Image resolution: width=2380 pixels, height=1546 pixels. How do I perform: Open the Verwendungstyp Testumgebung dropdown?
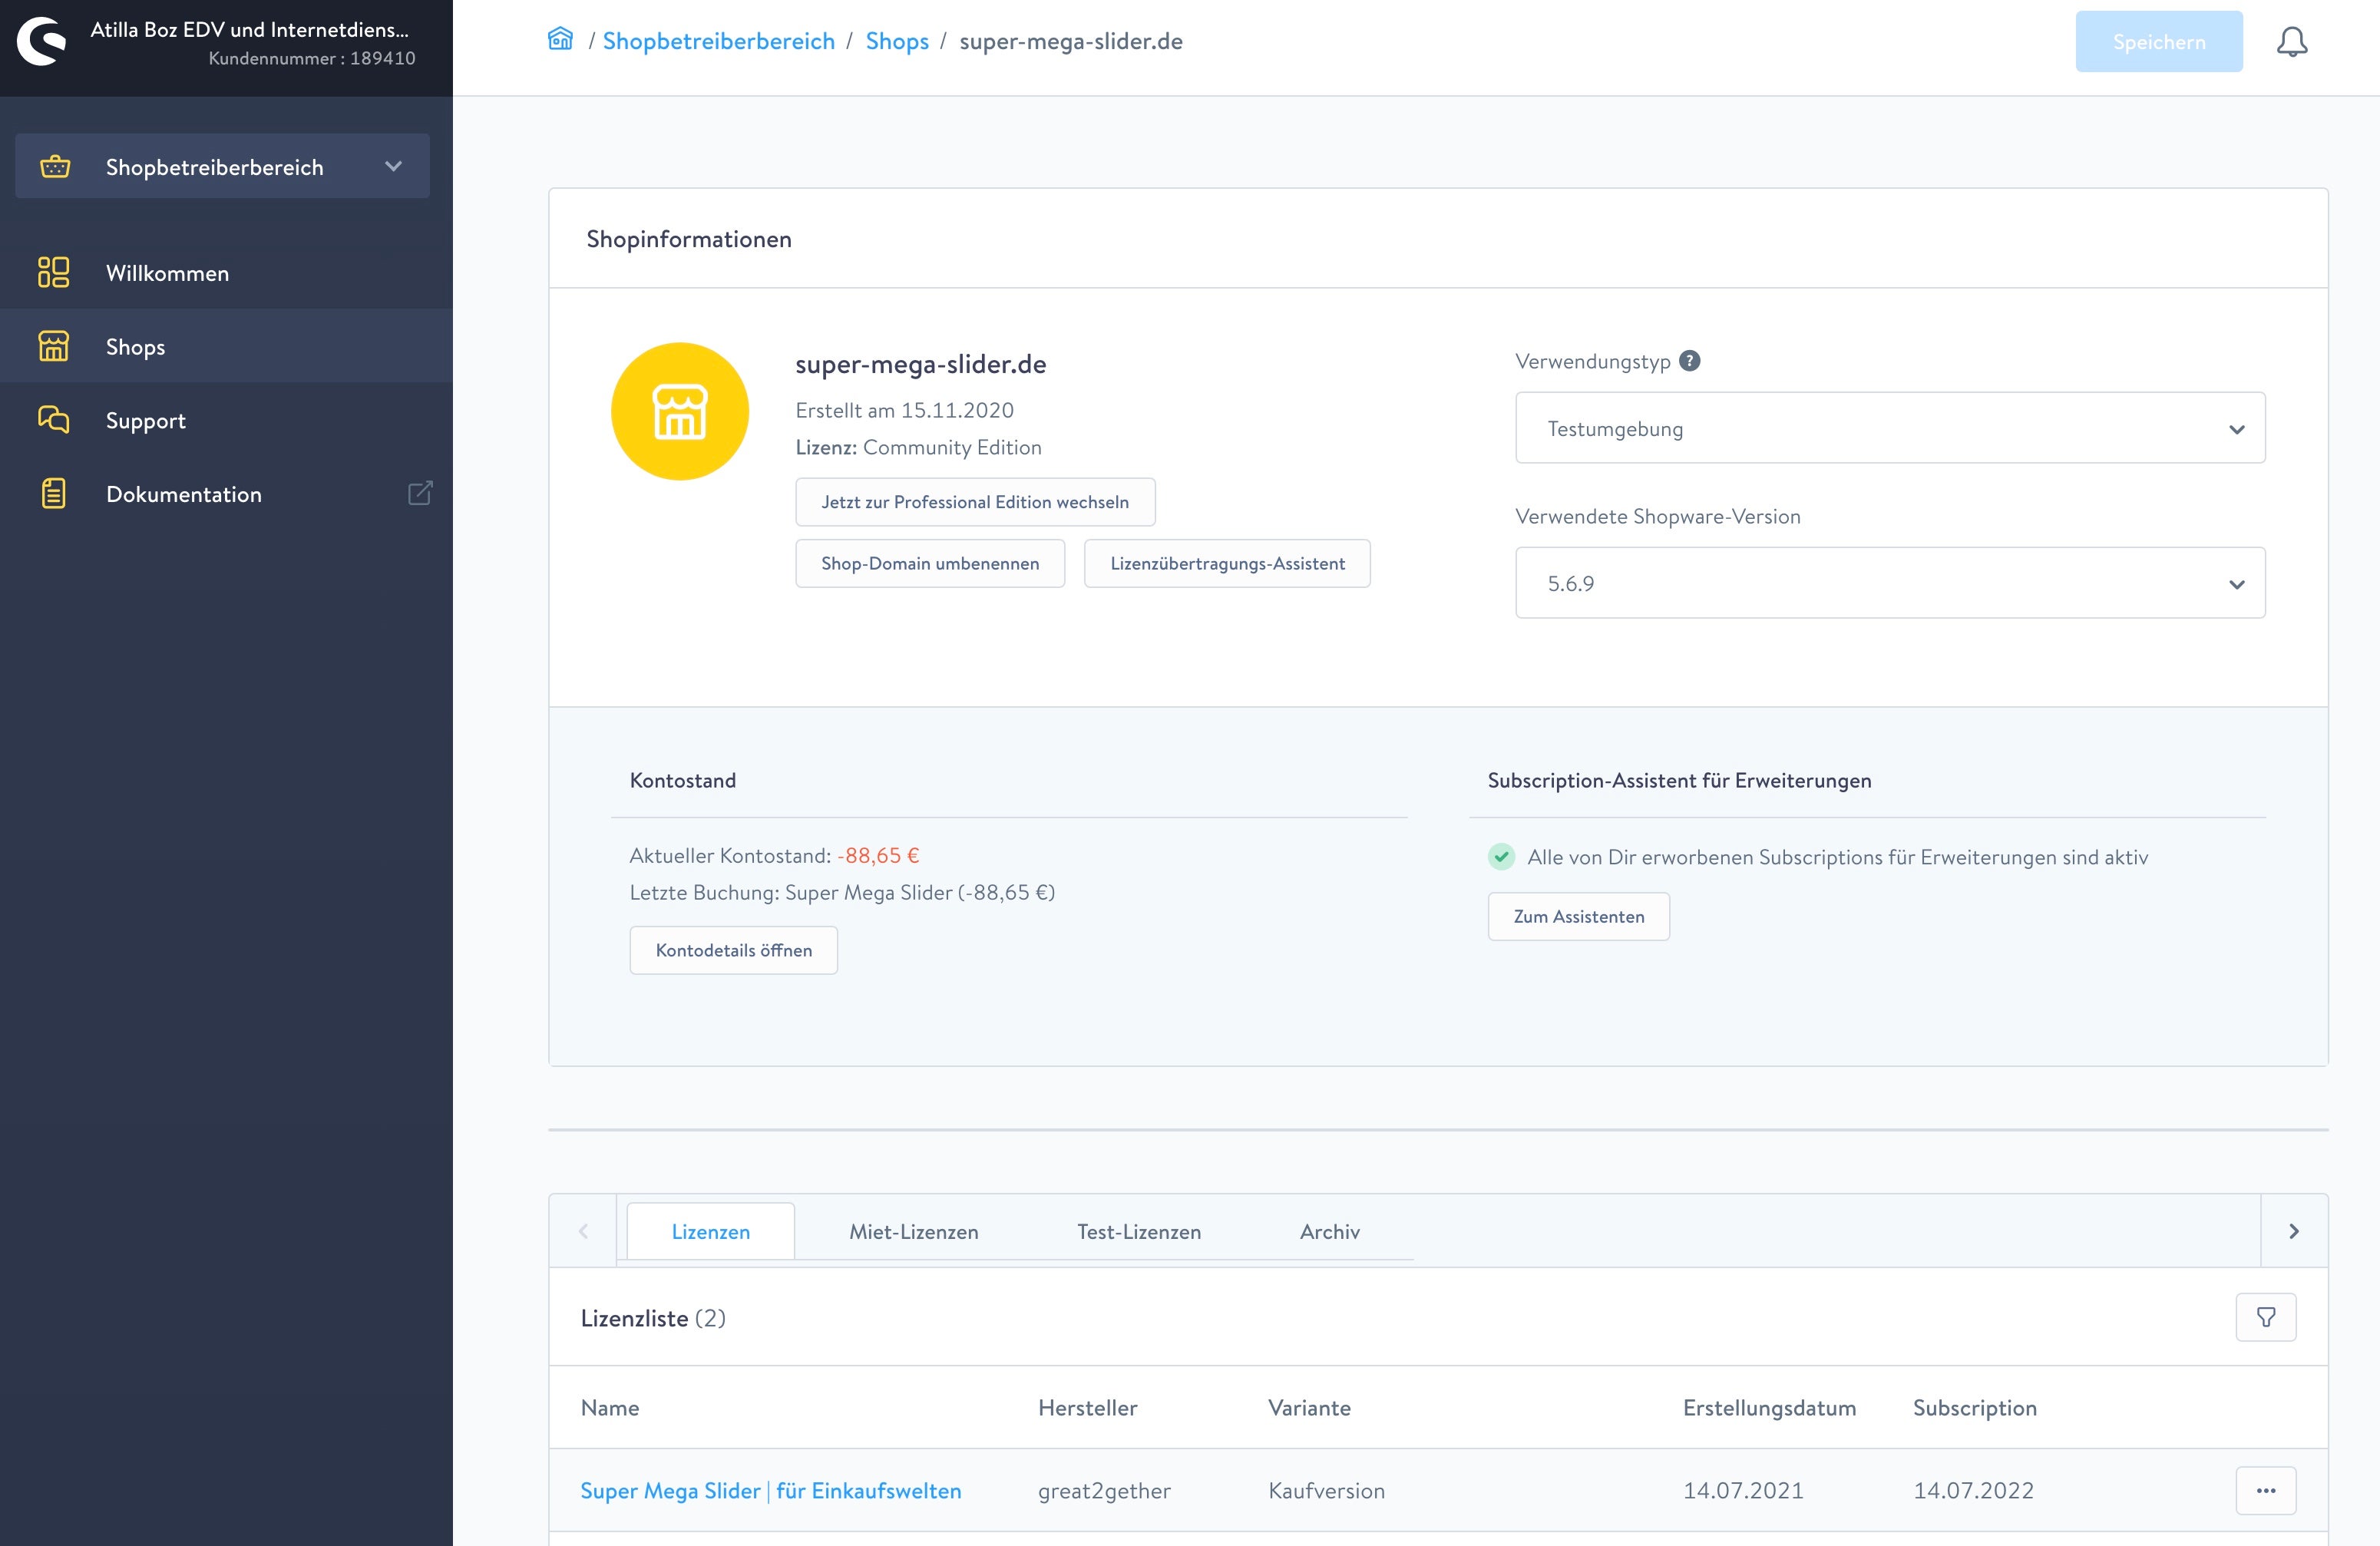pos(1889,428)
